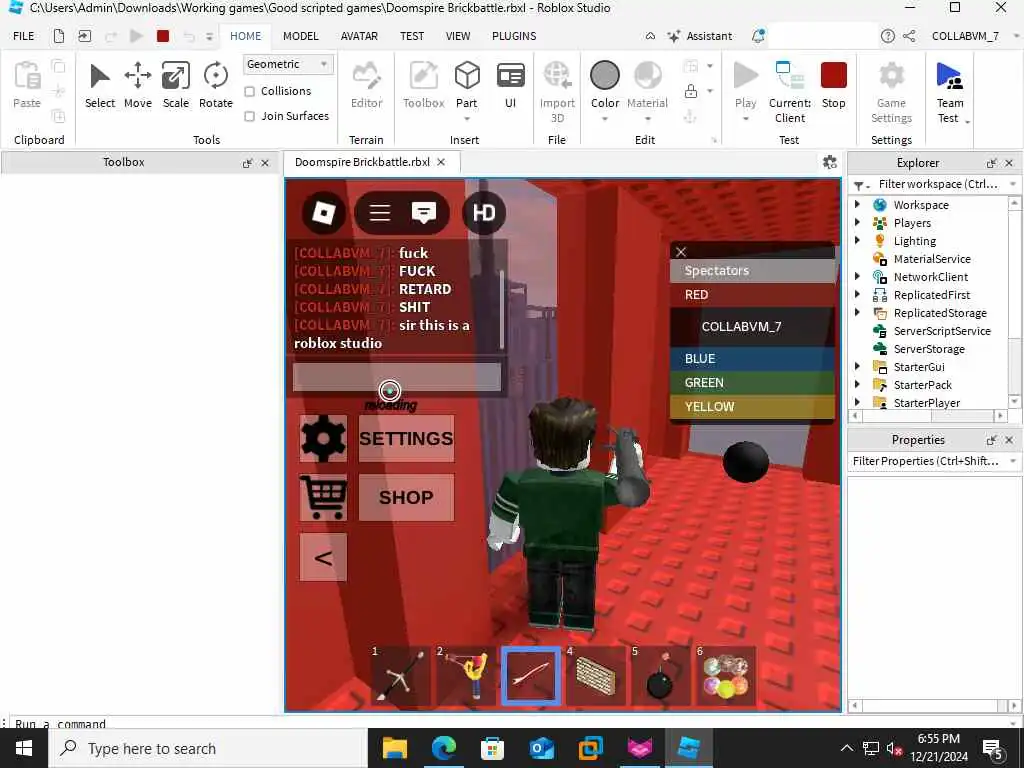Open the Material dropdown arrow

coord(647,119)
